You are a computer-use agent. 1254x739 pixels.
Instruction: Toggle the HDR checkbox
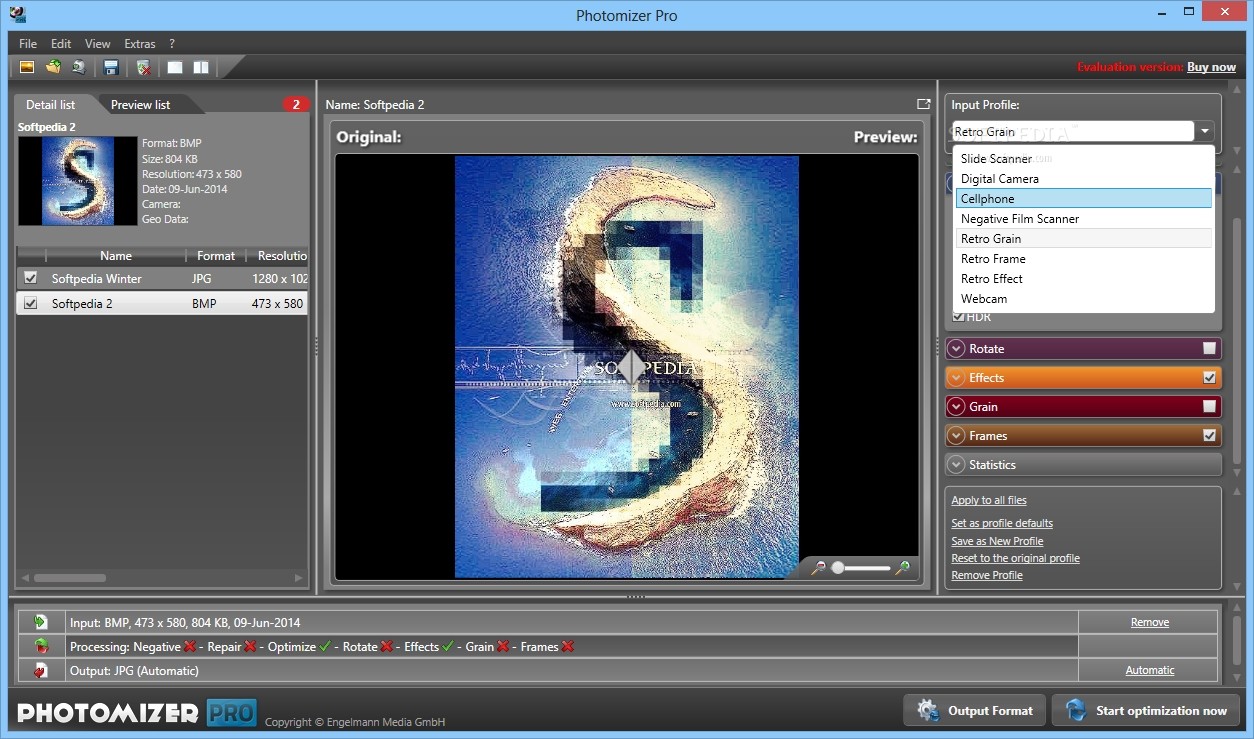[958, 317]
